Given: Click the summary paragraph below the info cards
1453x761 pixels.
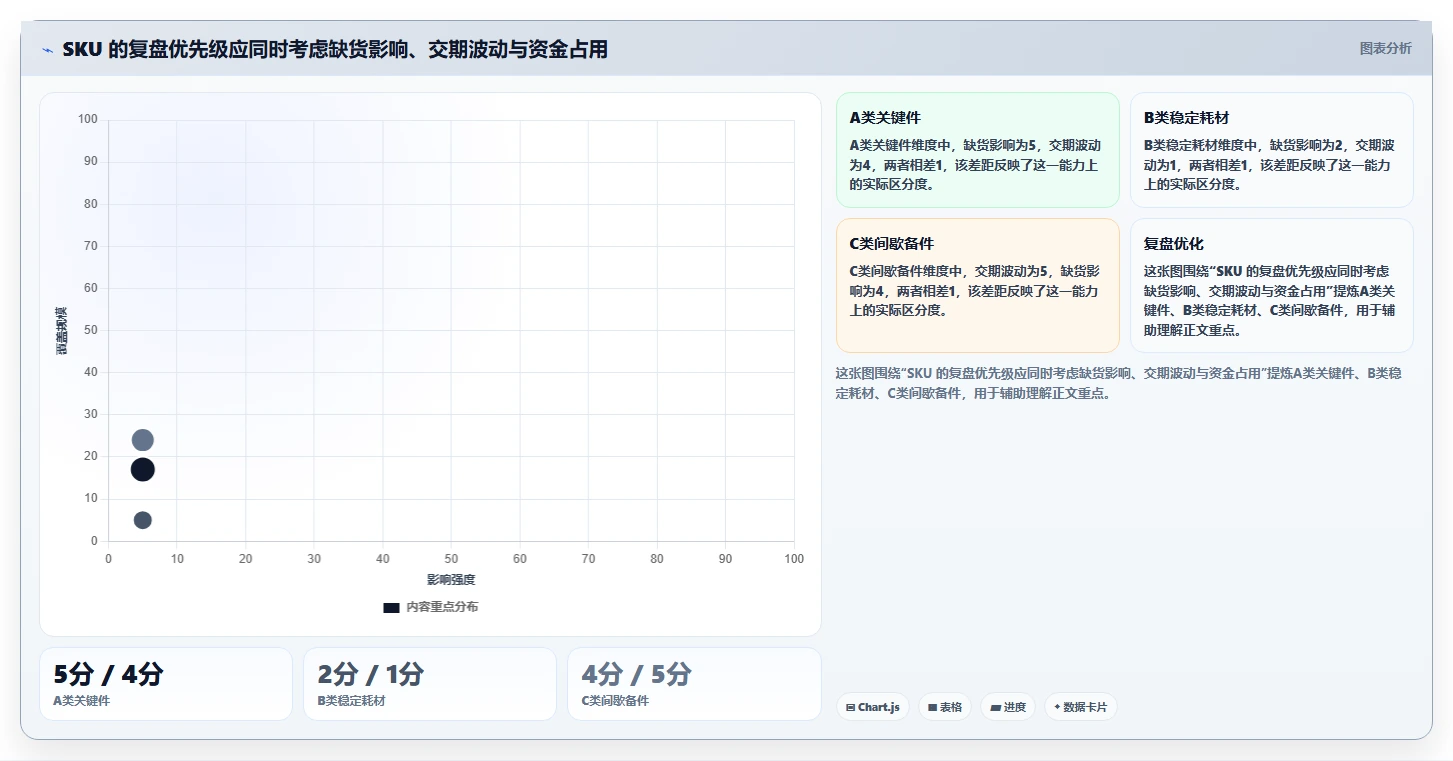Looking at the screenshot, I should click(1118, 383).
